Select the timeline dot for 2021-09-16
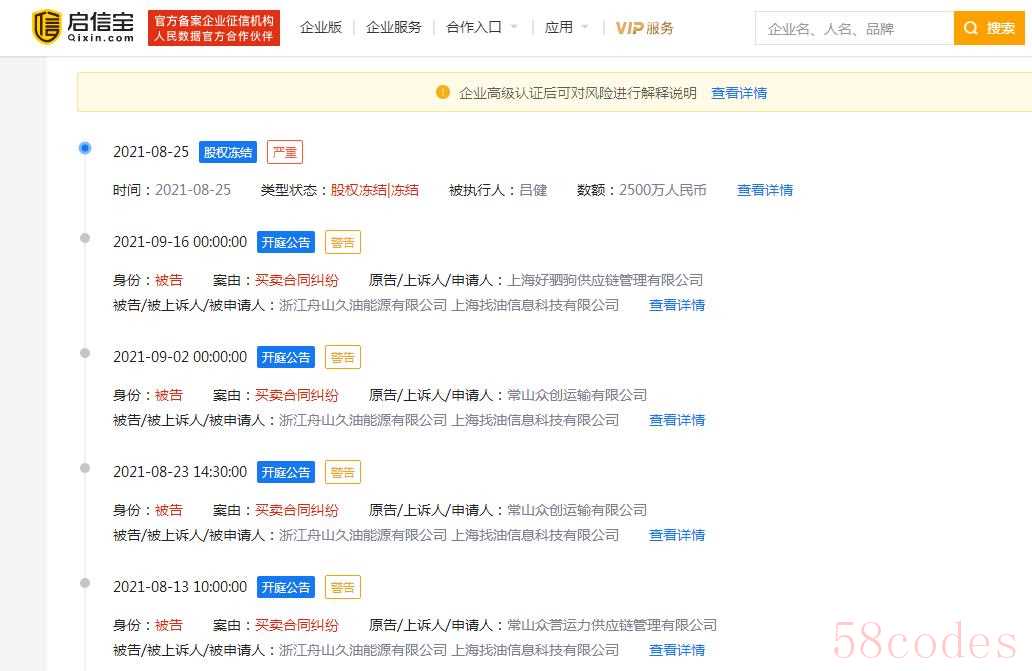Screen dimensions: 1032x671 coord(85,238)
